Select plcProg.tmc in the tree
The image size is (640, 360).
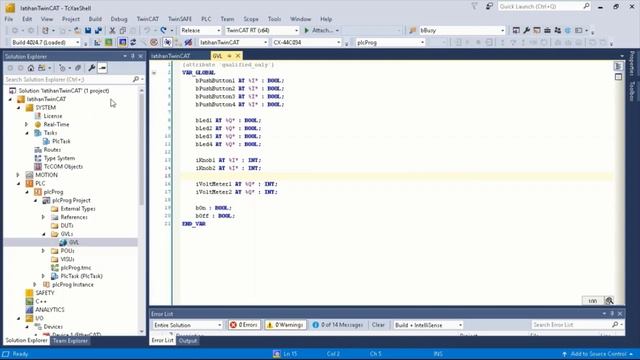tap(76, 268)
